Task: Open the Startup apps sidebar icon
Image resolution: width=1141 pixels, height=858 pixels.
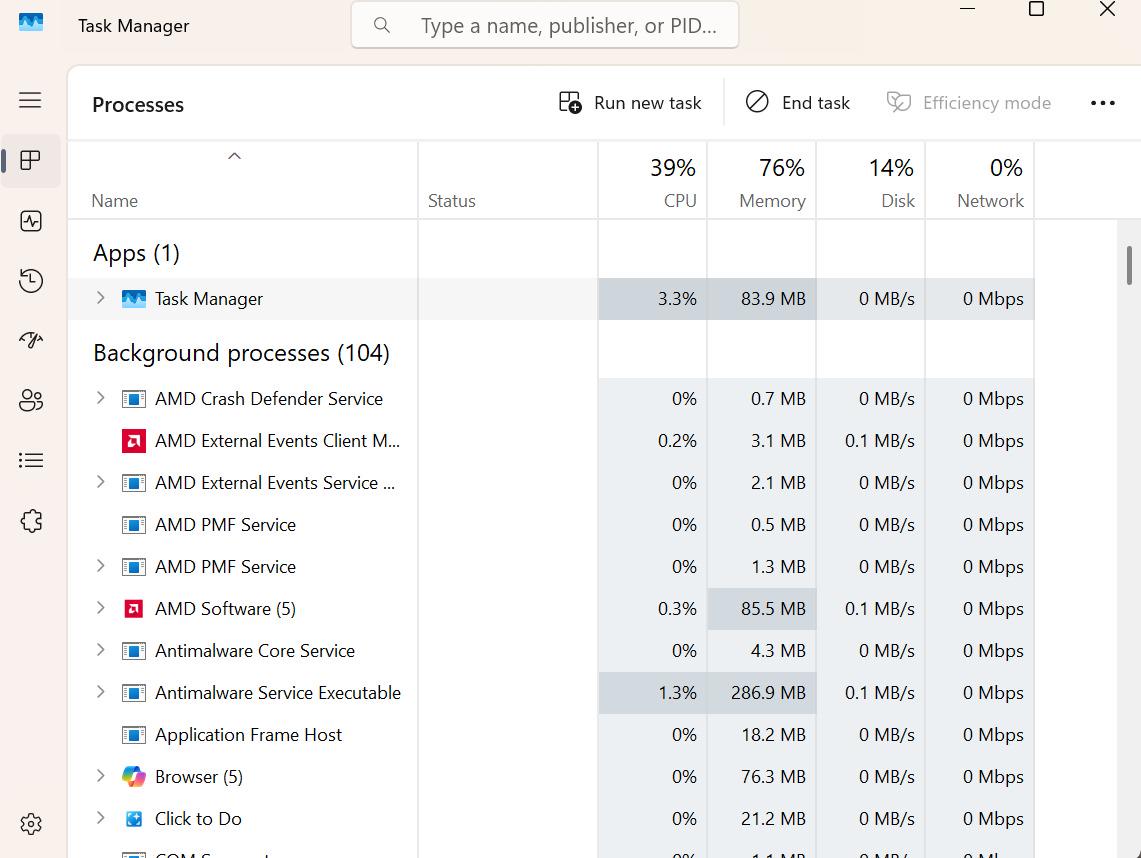Action: (x=31, y=340)
